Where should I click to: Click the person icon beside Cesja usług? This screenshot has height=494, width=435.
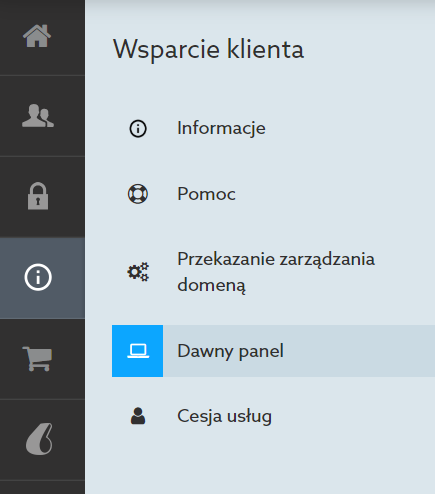click(x=138, y=416)
